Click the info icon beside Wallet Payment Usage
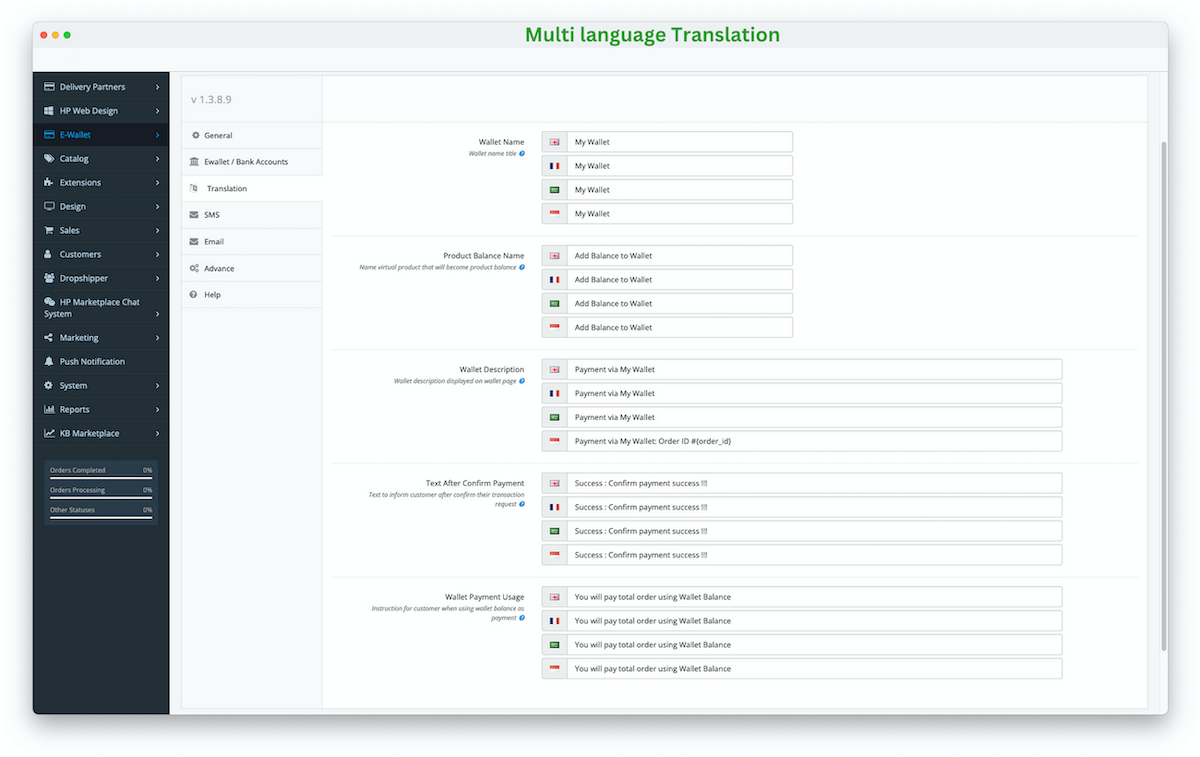The width and height of the screenshot is (1200, 757). coord(521,618)
